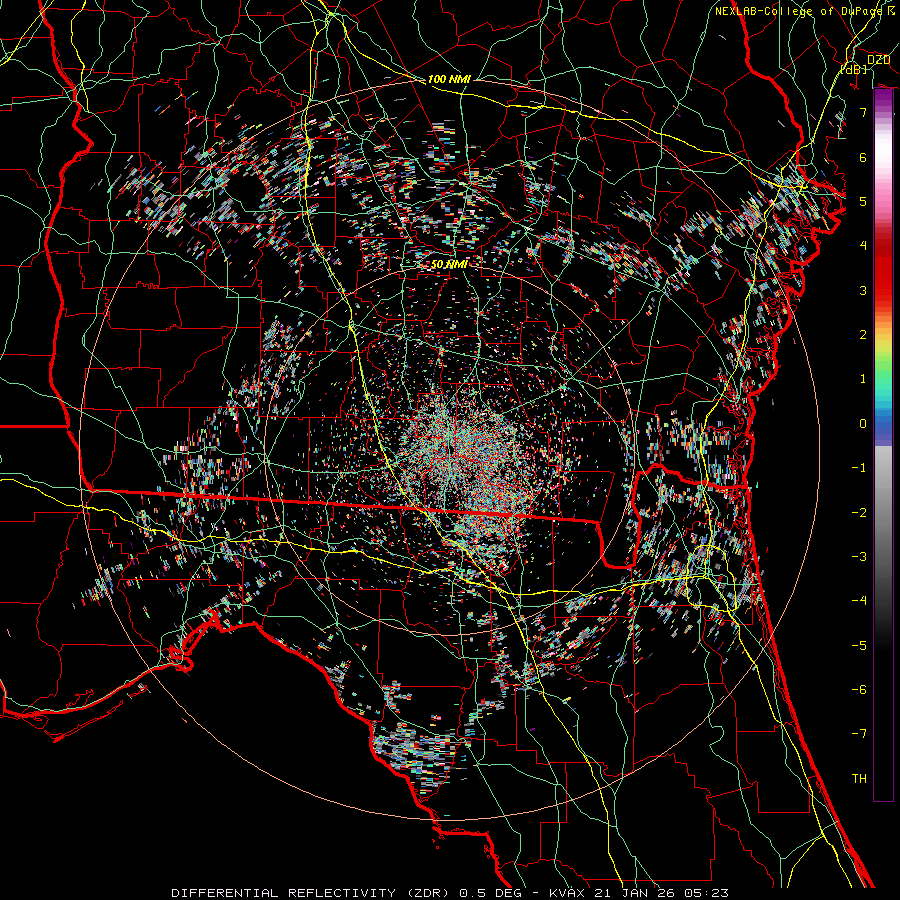This screenshot has width=900, height=900.
Task: Click the -3 dB scale value
Action: click(x=859, y=557)
